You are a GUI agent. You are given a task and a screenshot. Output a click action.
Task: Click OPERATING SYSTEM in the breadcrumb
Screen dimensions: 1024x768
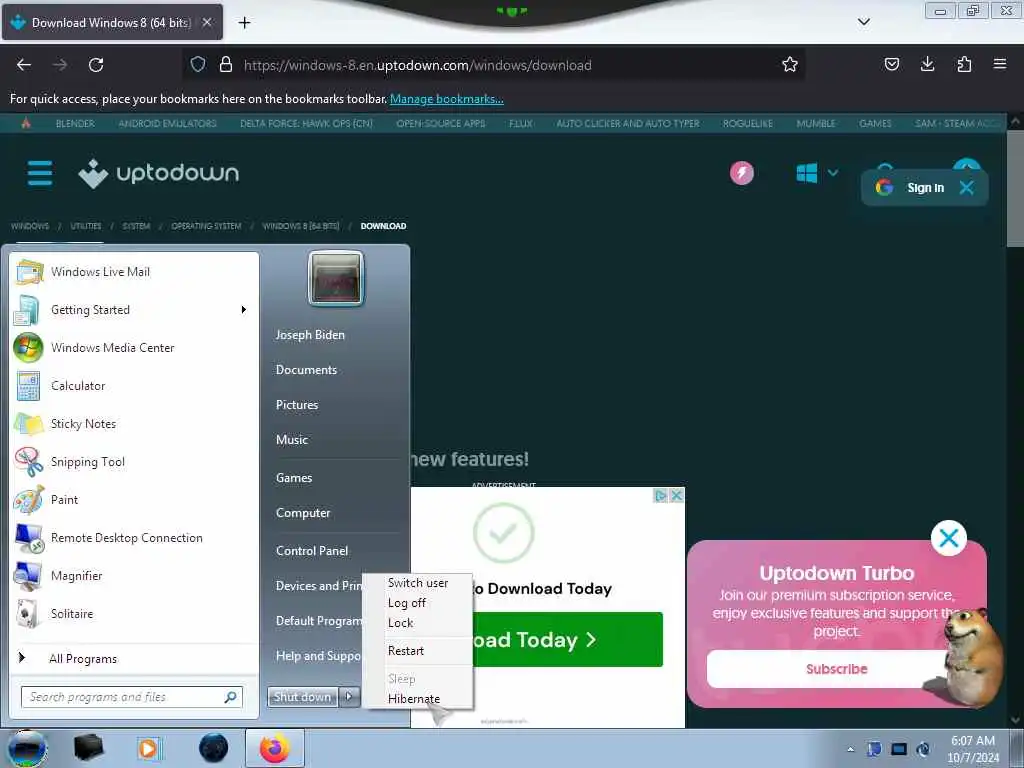pos(206,226)
